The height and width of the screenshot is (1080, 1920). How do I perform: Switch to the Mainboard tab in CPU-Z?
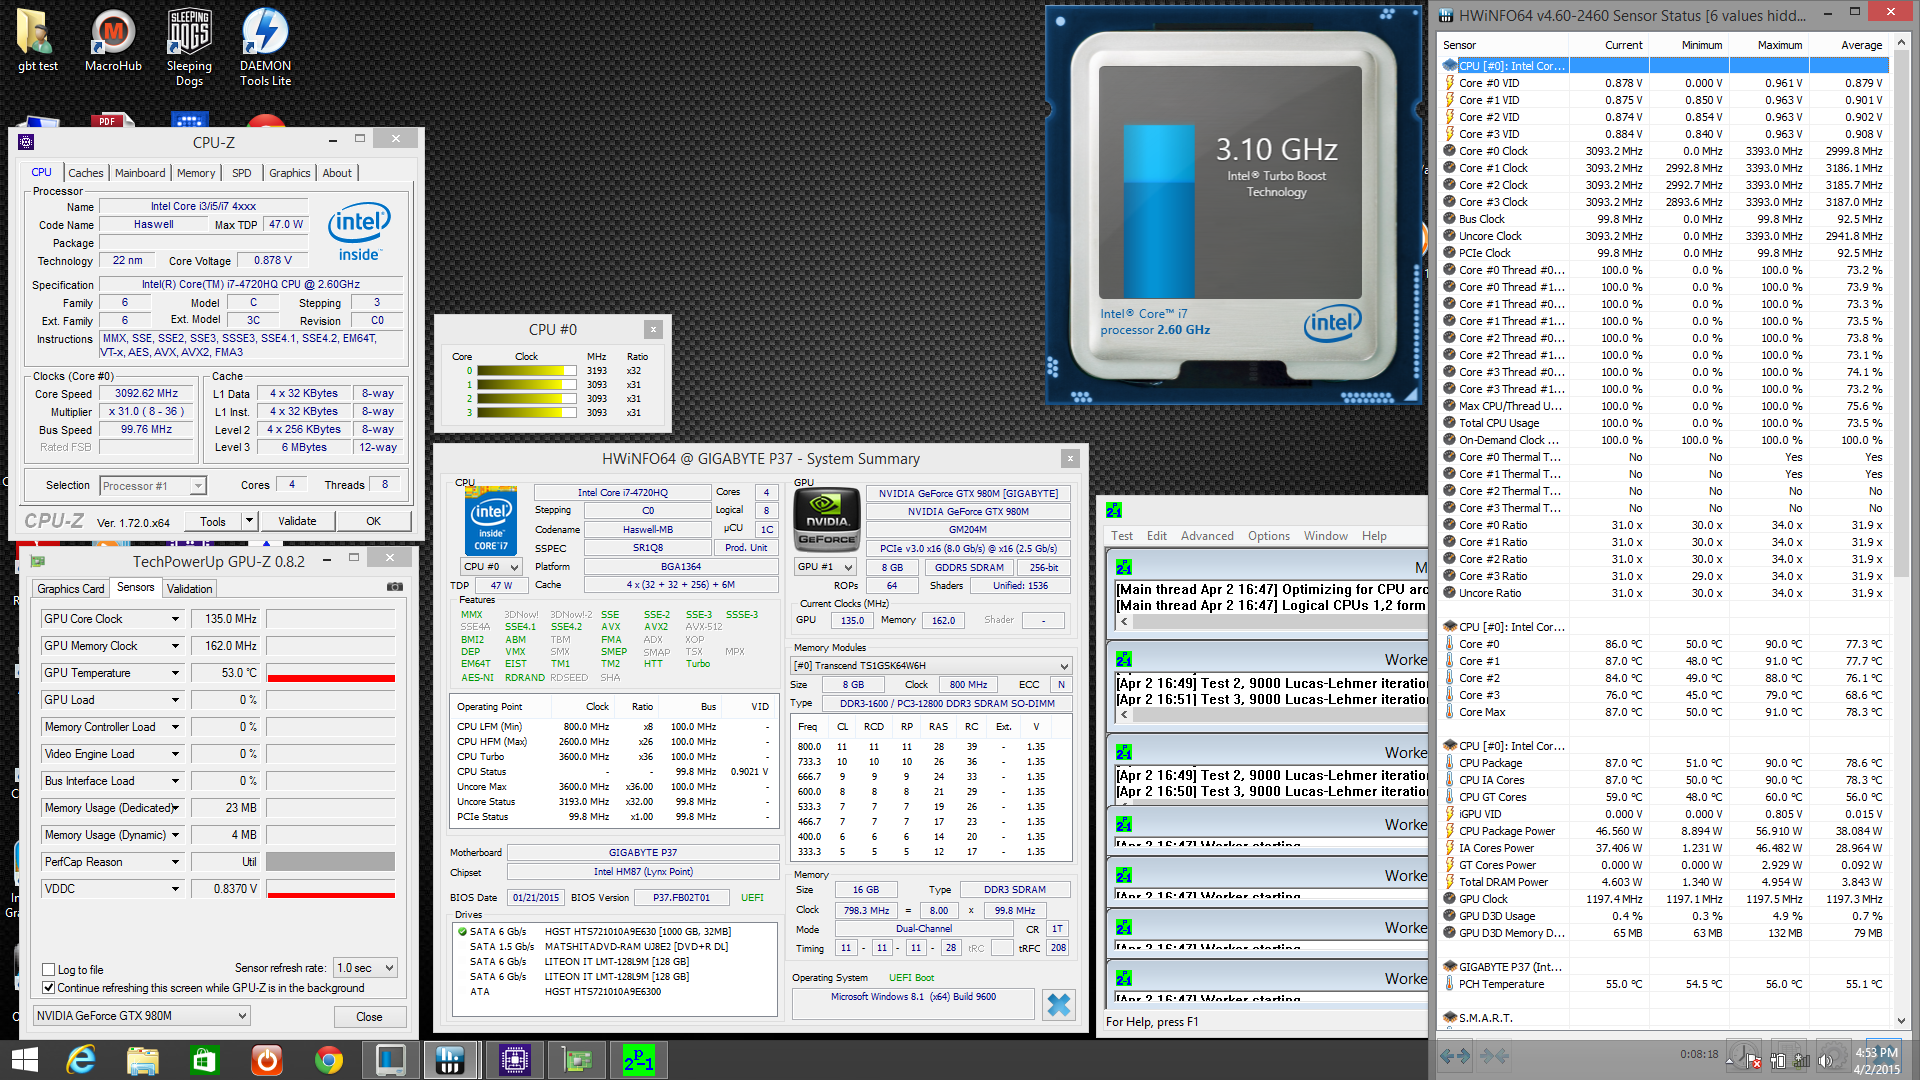click(140, 173)
